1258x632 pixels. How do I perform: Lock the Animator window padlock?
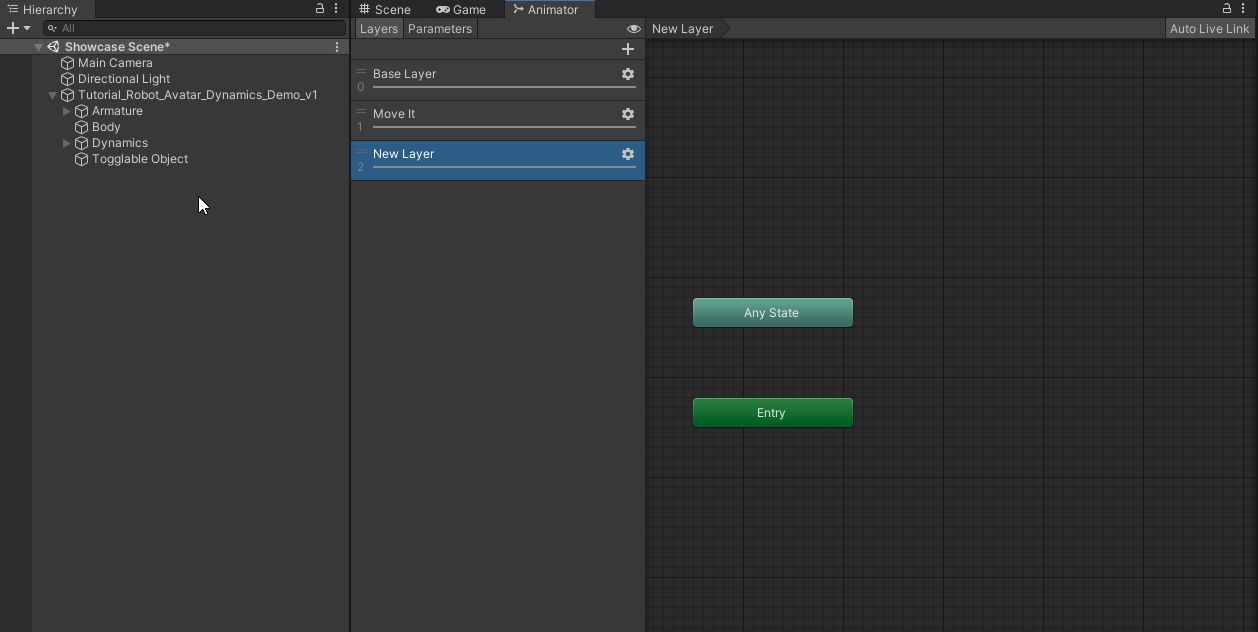[x=1226, y=8]
